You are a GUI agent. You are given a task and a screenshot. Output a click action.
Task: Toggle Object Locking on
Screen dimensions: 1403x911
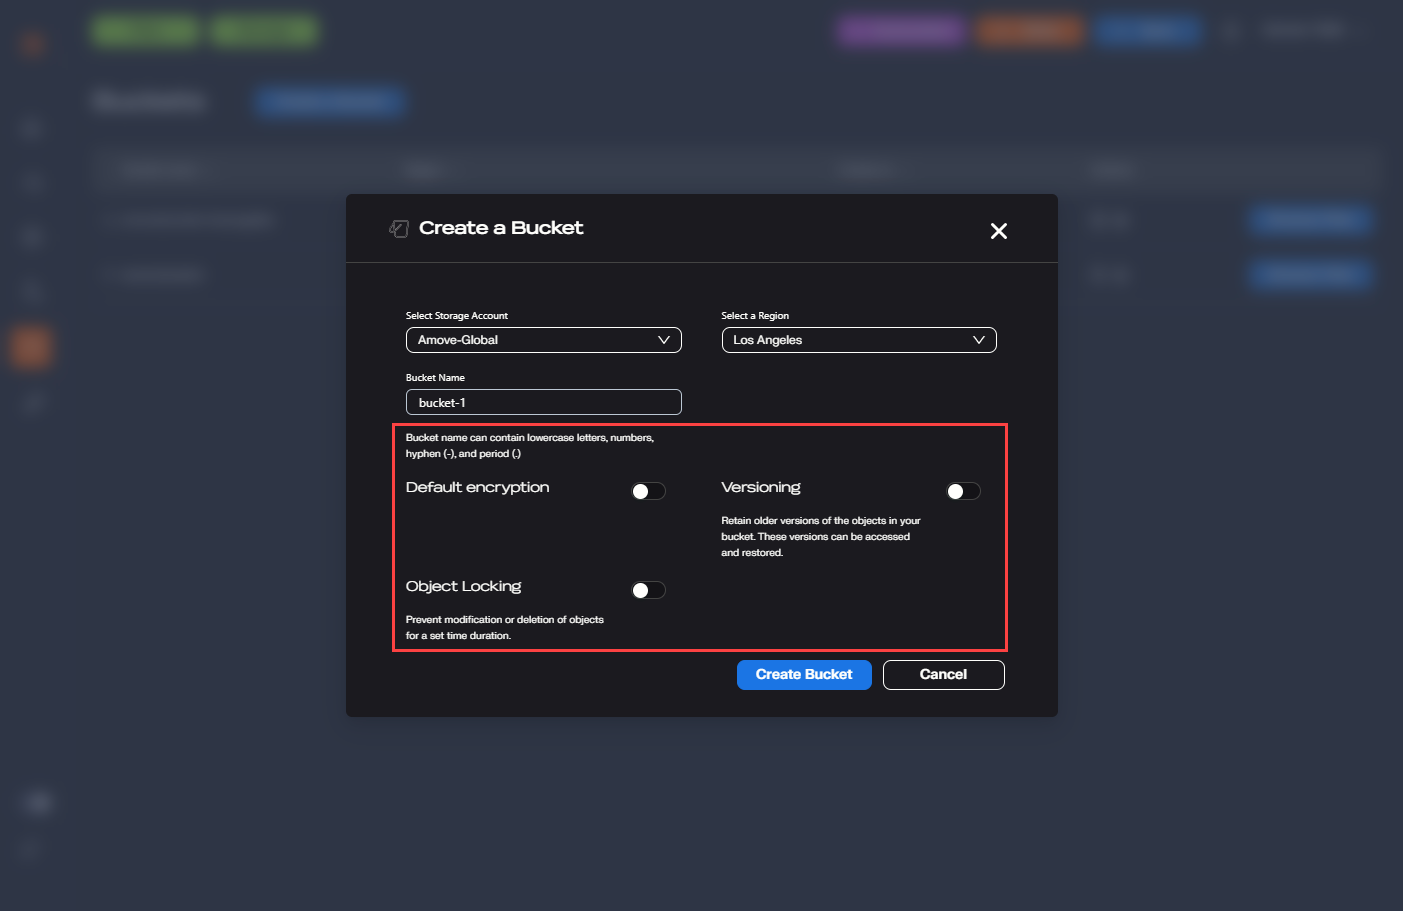click(x=648, y=590)
